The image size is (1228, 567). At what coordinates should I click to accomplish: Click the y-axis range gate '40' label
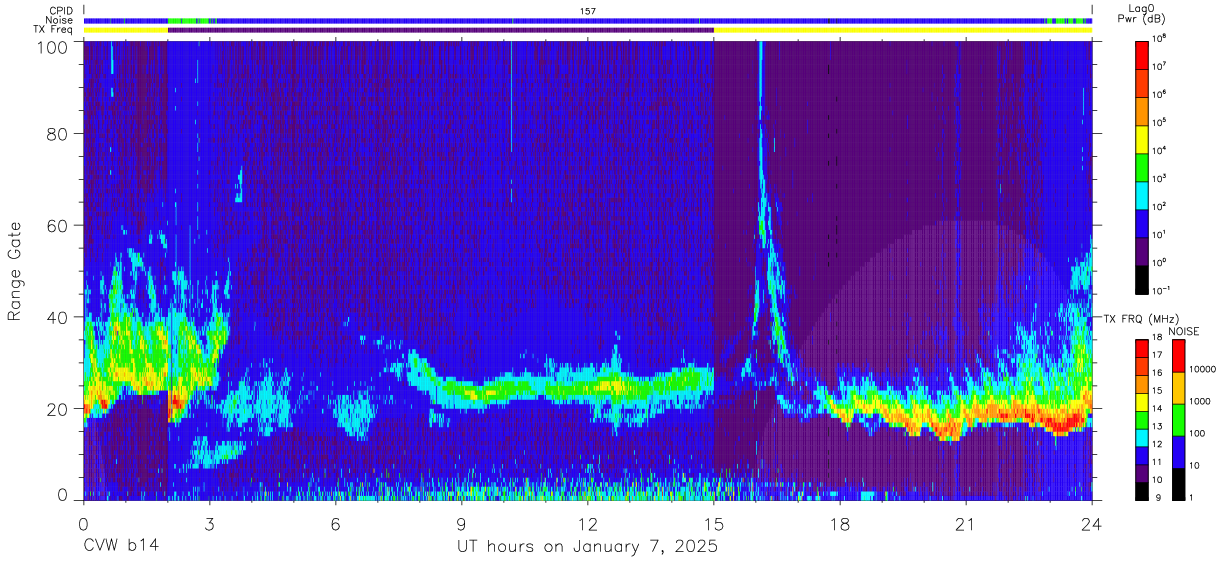[58, 317]
